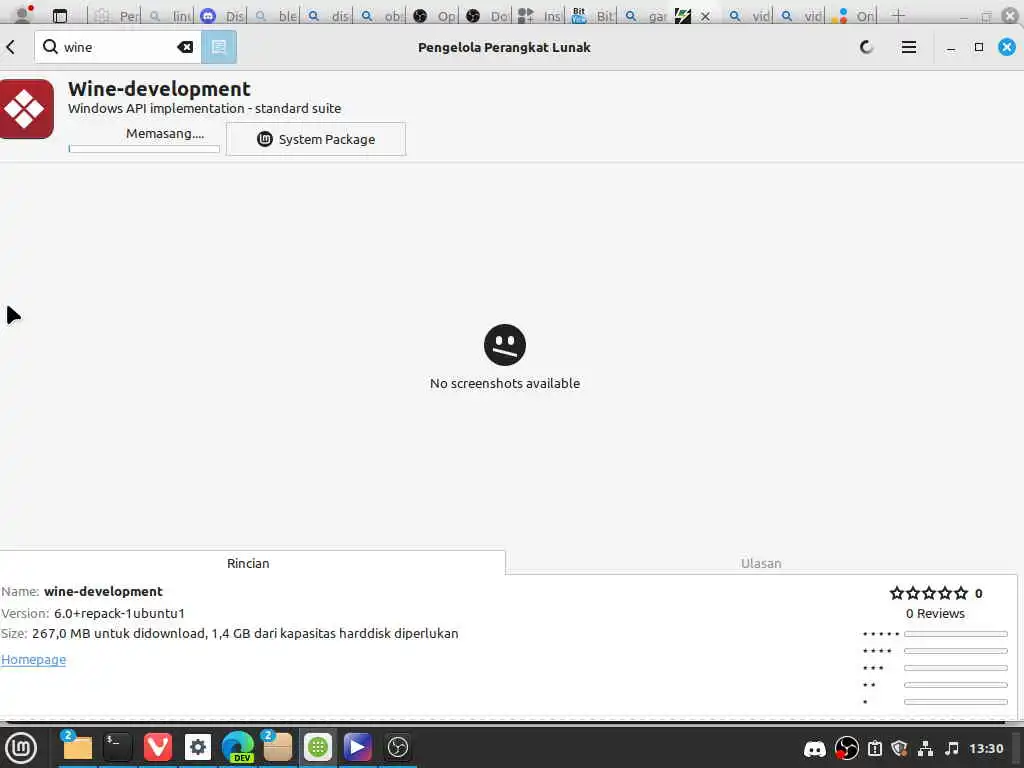
Task: Click the 13:30 clock
Action: click(x=986, y=748)
